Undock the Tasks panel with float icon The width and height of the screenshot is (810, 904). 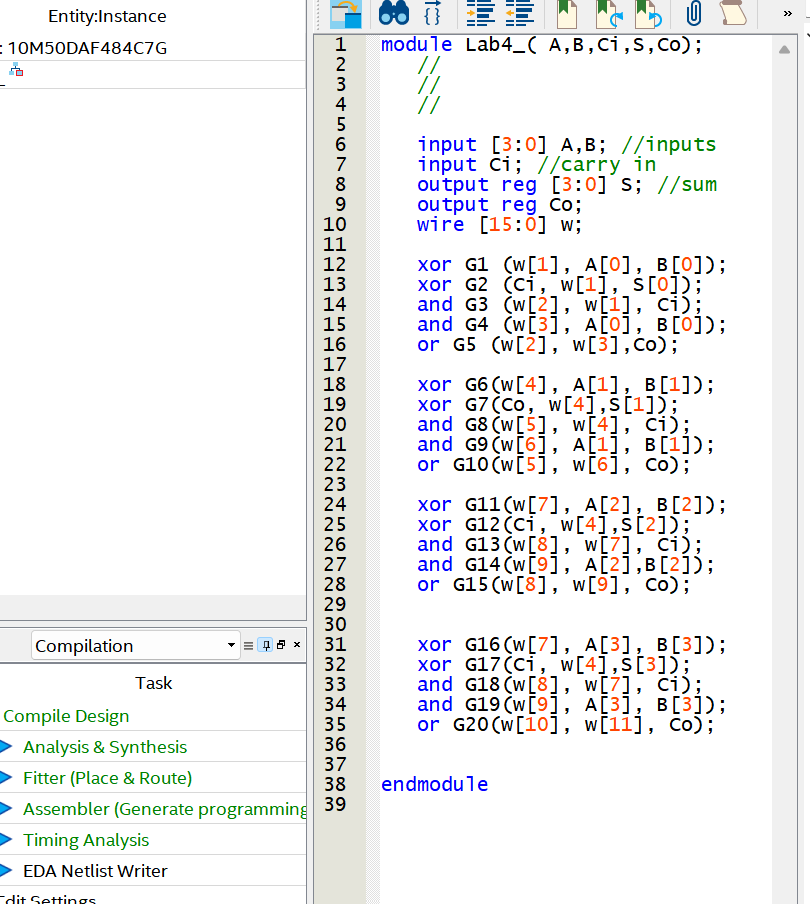(x=280, y=644)
